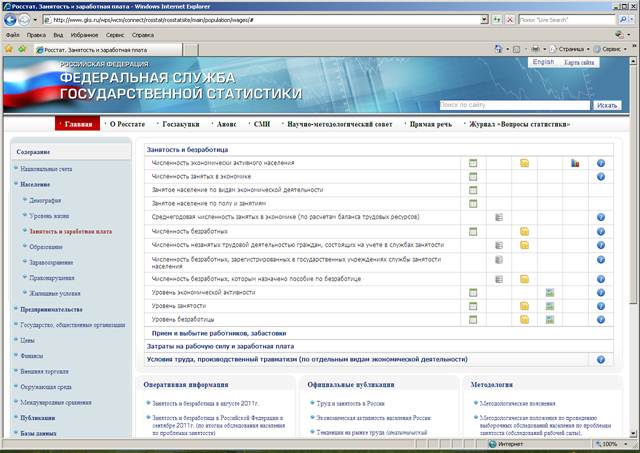Select Предпринимательство in the sidebar
This screenshot has height=453, width=640.
tap(51, 310)
